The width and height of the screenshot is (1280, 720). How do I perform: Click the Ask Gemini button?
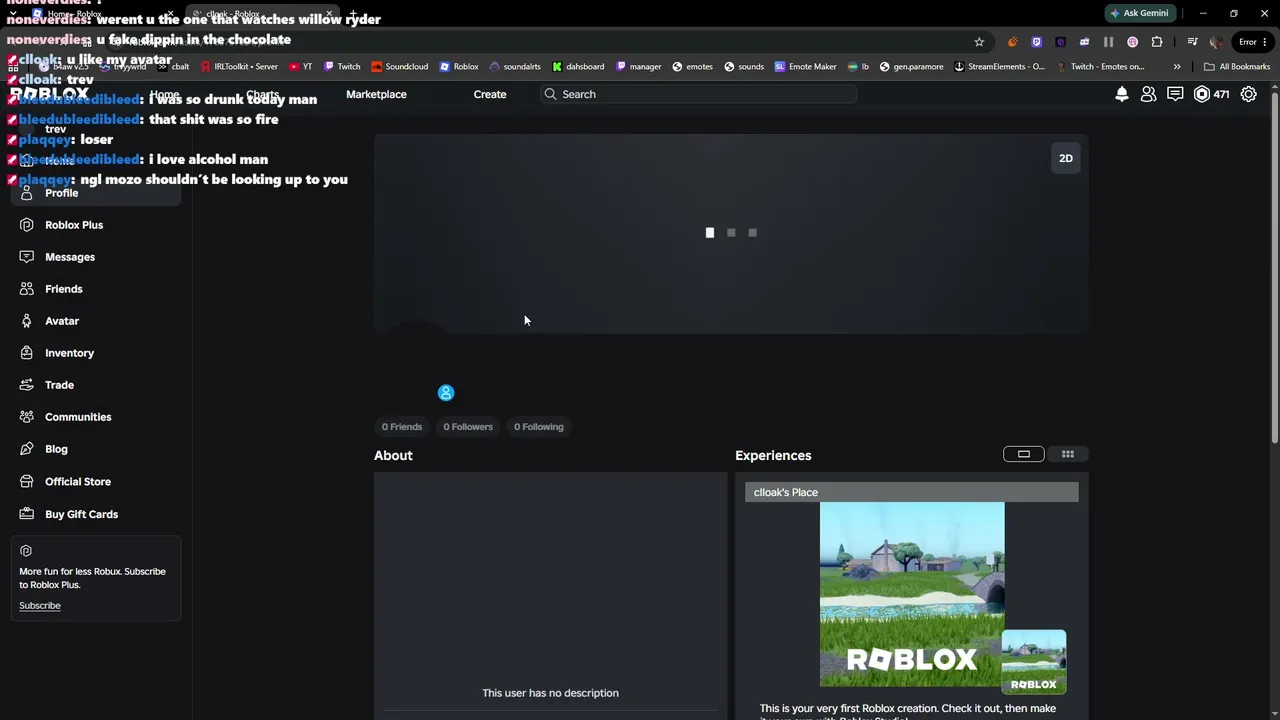pos(1139,13)
